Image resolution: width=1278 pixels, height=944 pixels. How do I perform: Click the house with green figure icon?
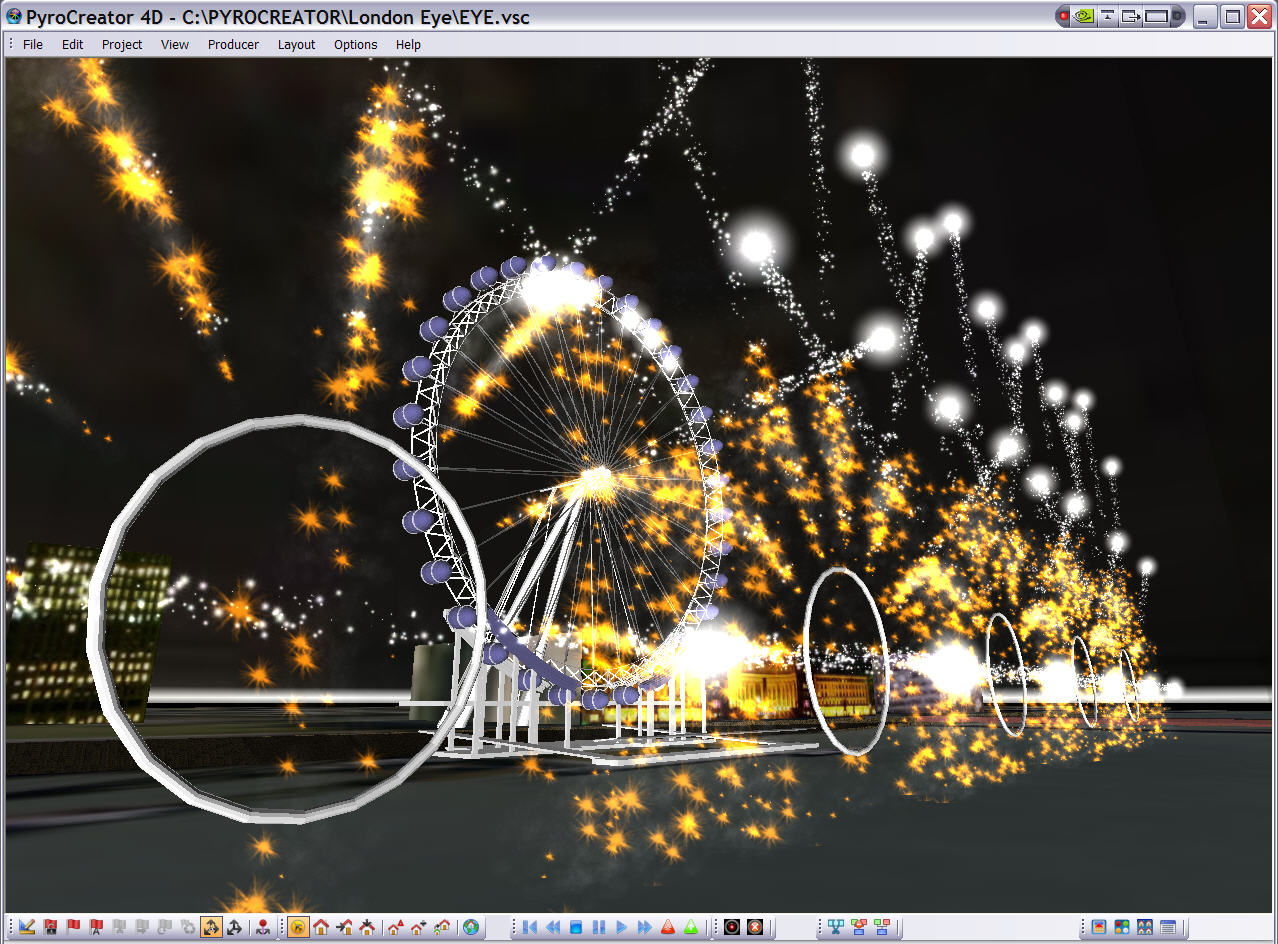(441, 927)
